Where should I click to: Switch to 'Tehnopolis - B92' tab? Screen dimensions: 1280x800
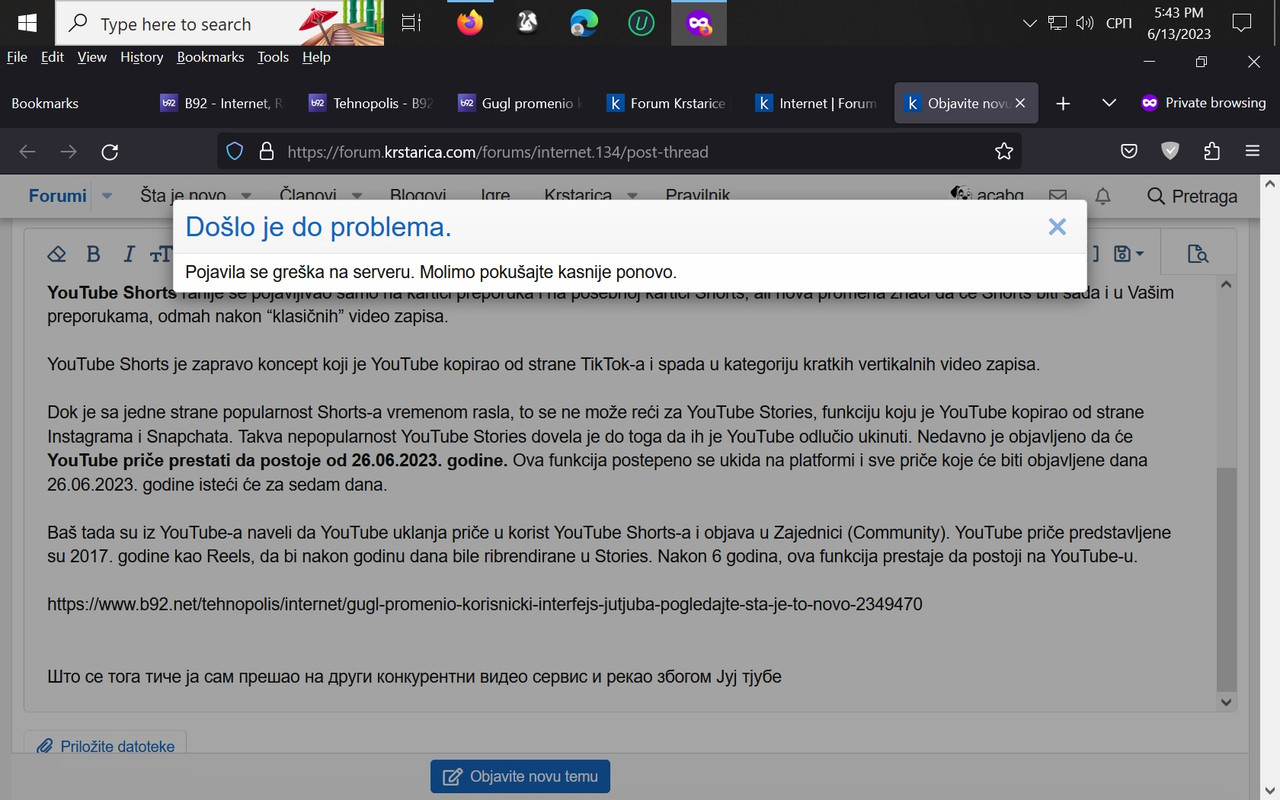(x=373, y=103)
